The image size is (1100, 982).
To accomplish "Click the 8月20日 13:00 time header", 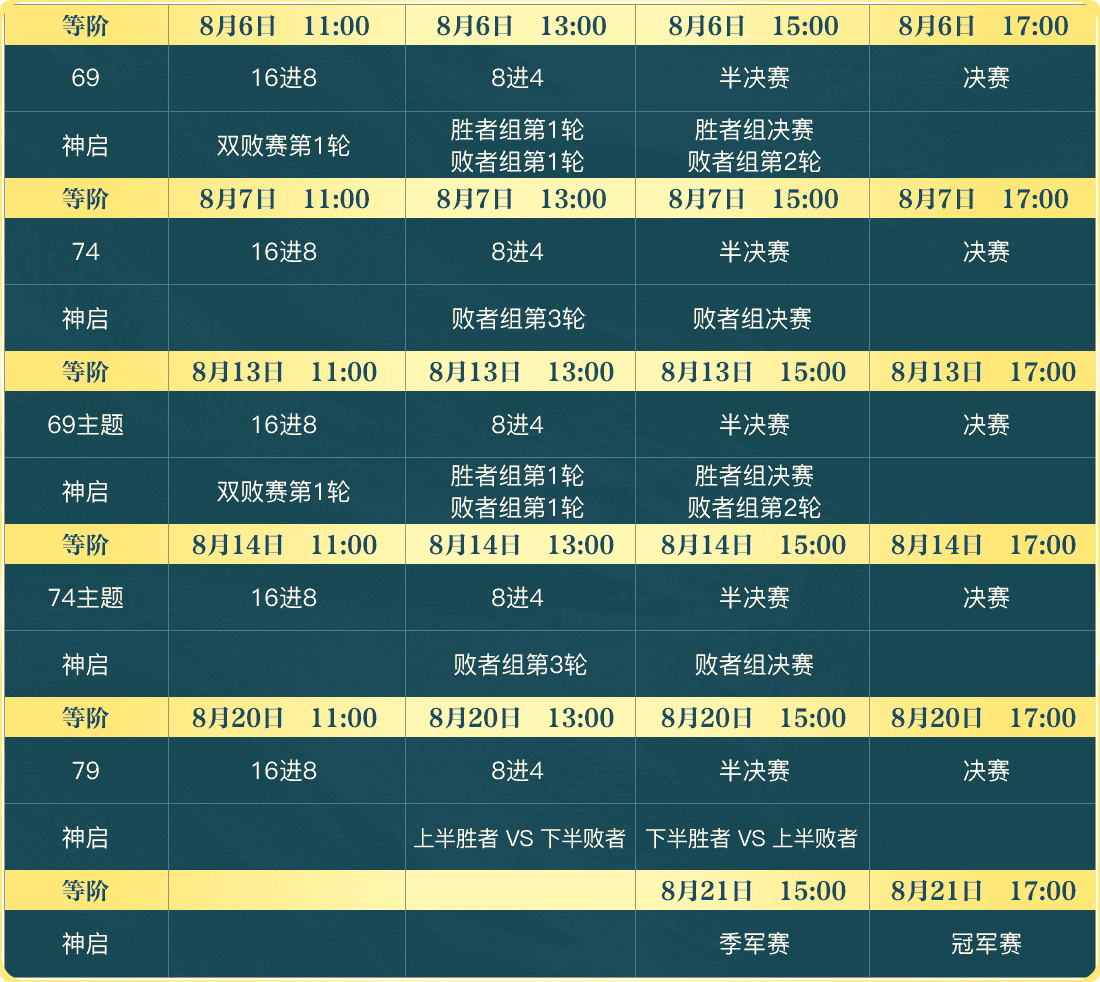I will pyautogui.click(x=521, y=718).
